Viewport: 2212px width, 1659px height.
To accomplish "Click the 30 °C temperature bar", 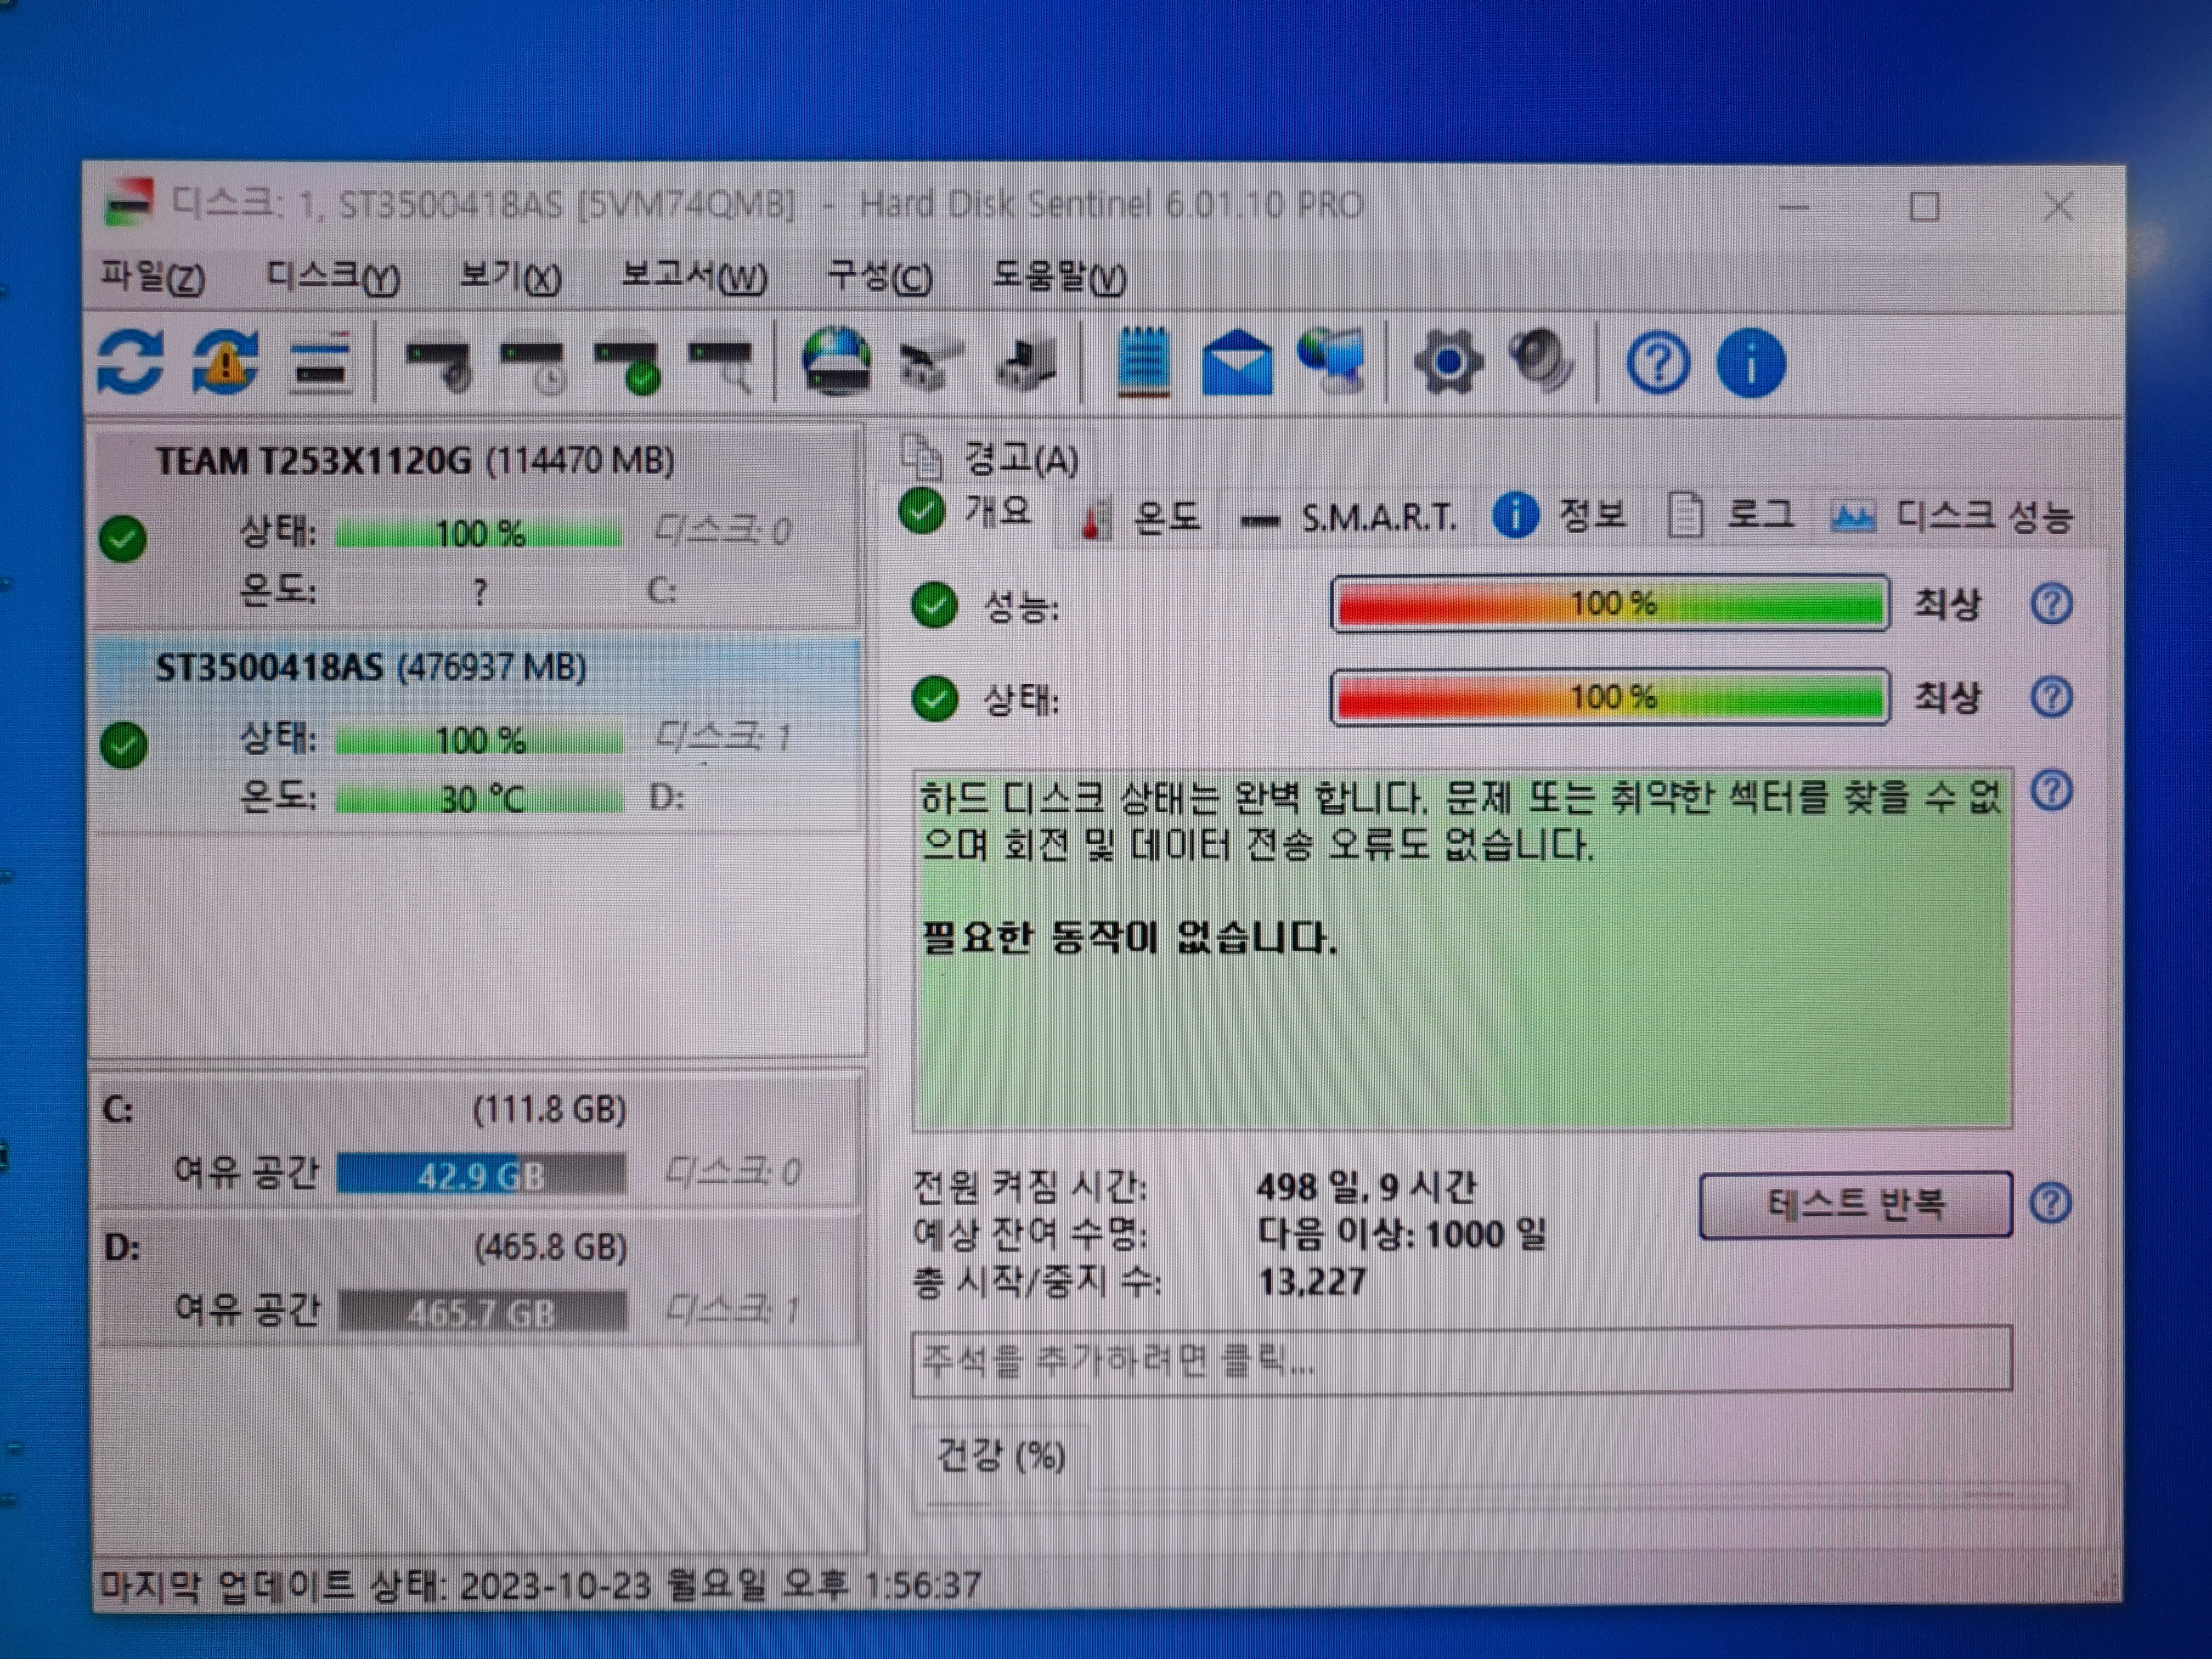I will click(x=479, y=799).
